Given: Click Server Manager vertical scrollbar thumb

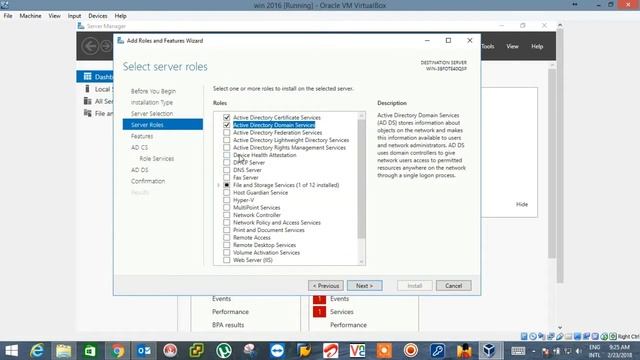Looking at the screenshot, I should [x=552, y=163].
